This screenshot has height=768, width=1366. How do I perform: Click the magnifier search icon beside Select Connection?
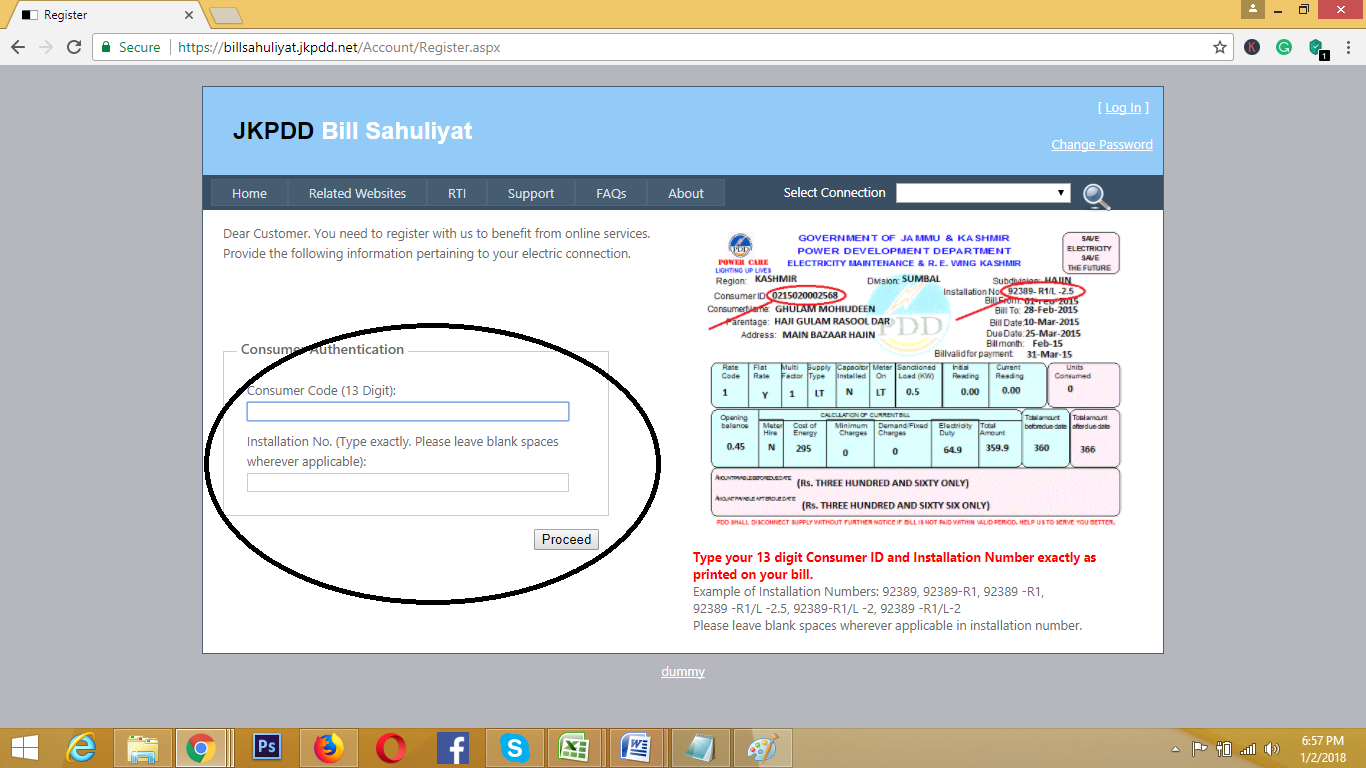point(1097,196)
